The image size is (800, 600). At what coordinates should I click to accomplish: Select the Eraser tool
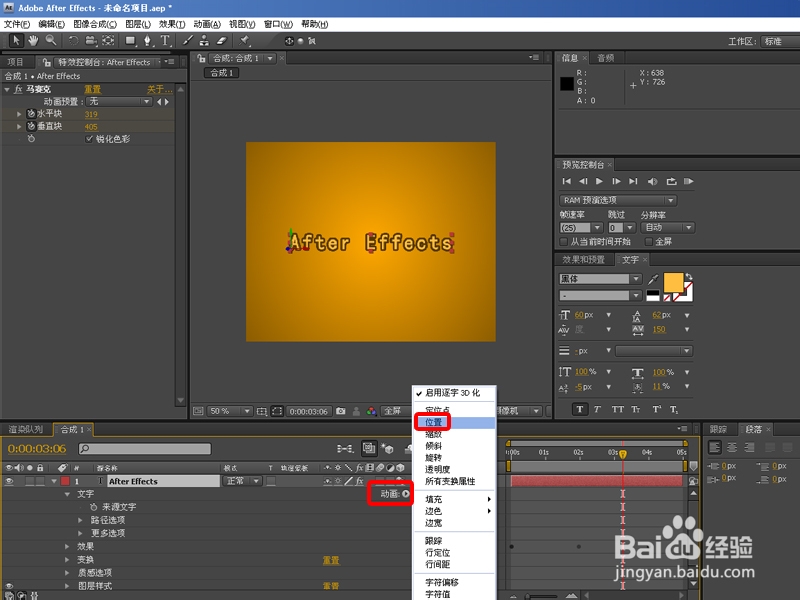tap(221, 41)
